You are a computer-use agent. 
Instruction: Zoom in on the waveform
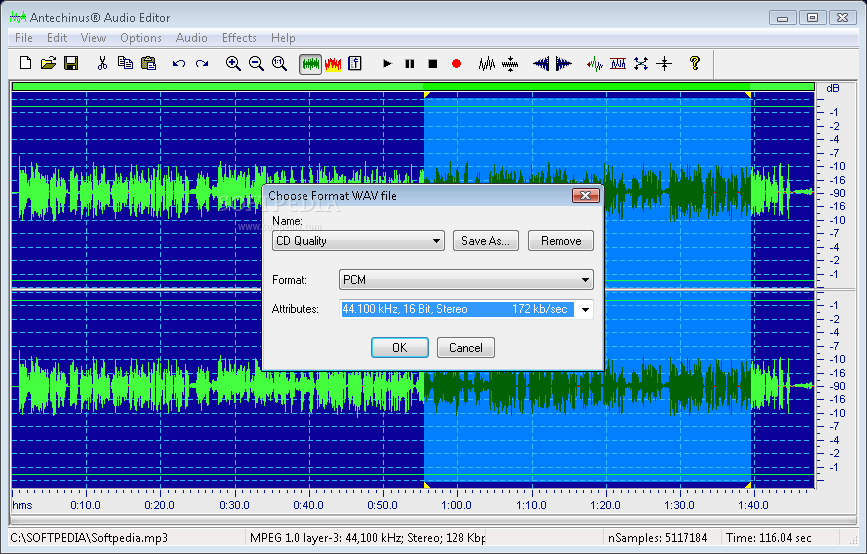[x=233, y=64]
